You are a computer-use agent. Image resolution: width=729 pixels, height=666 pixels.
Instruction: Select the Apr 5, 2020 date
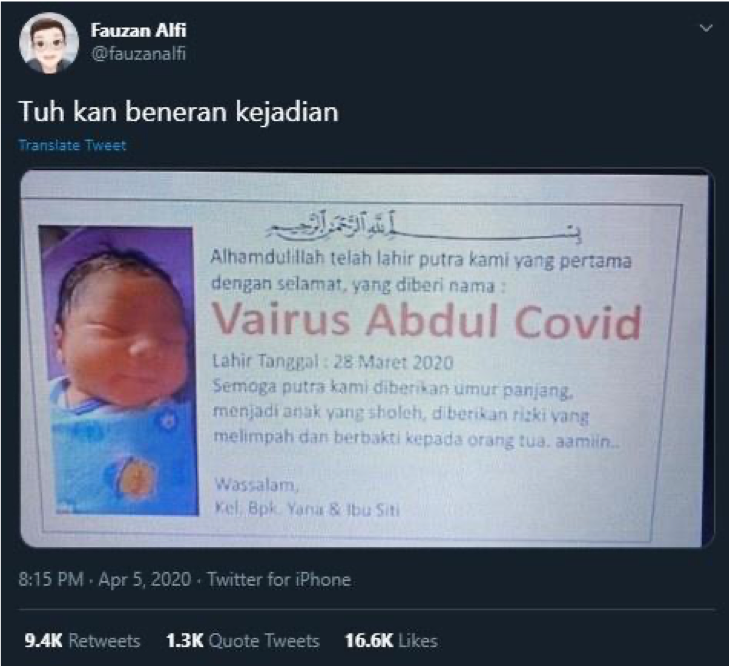coord(145,579)
